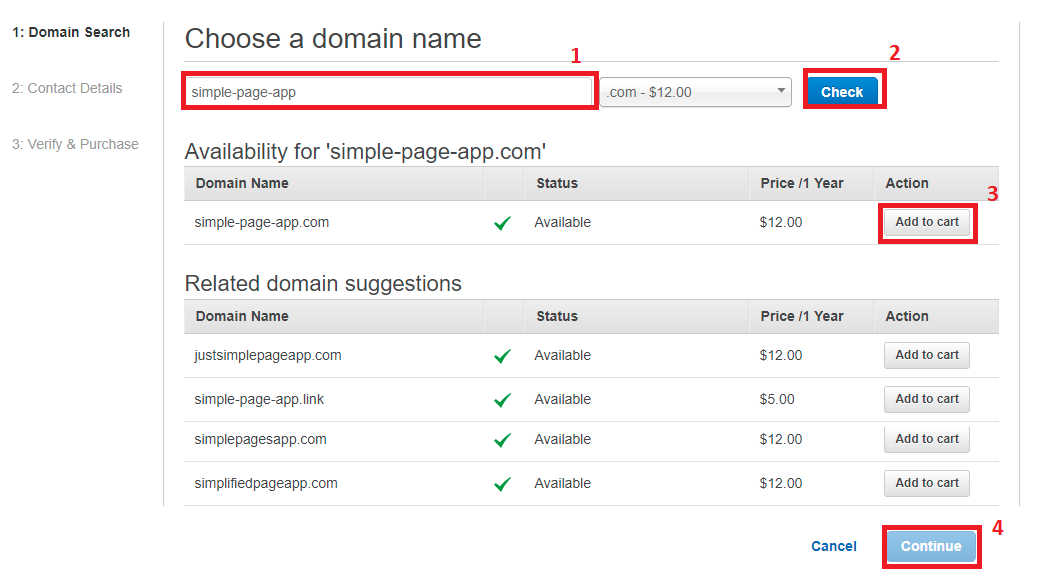Image resolution: width=1041 pixels, height=577 pixels.
Task: Click inside the domain name search field
Action: click(x=388, y=90)
